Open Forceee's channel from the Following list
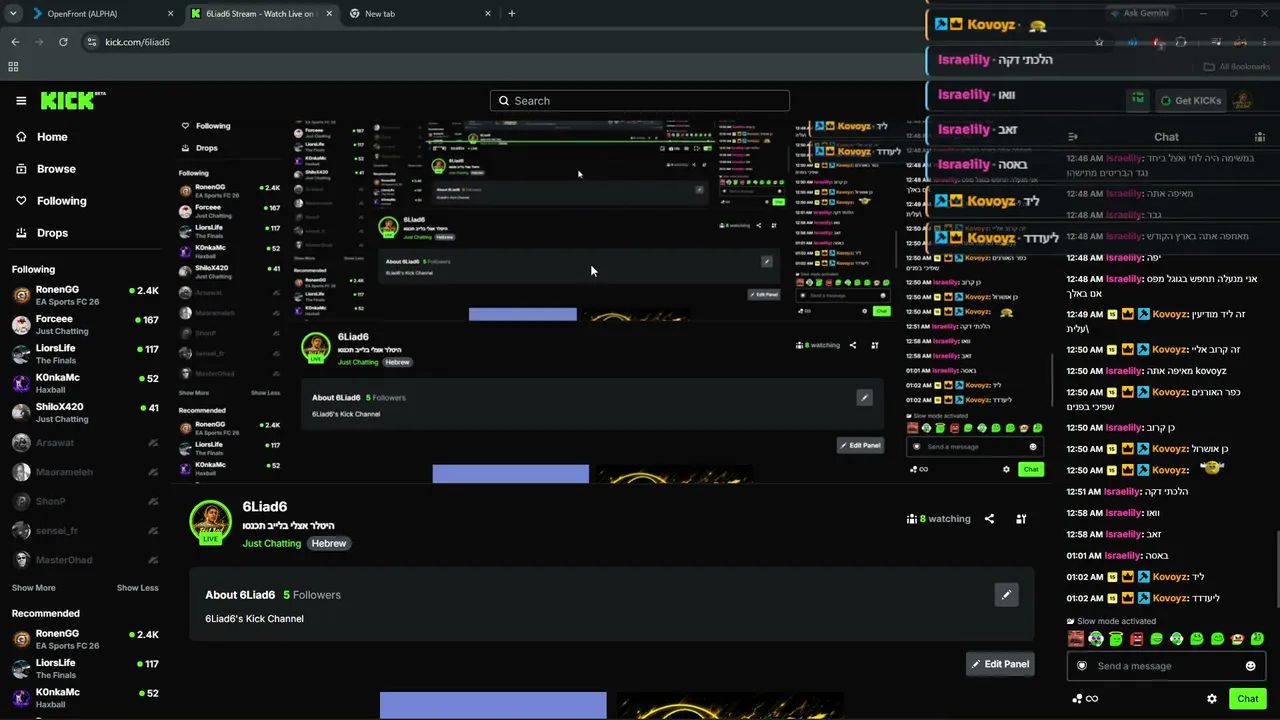The width and height of the screenshot is (1280, 720). 85,325
